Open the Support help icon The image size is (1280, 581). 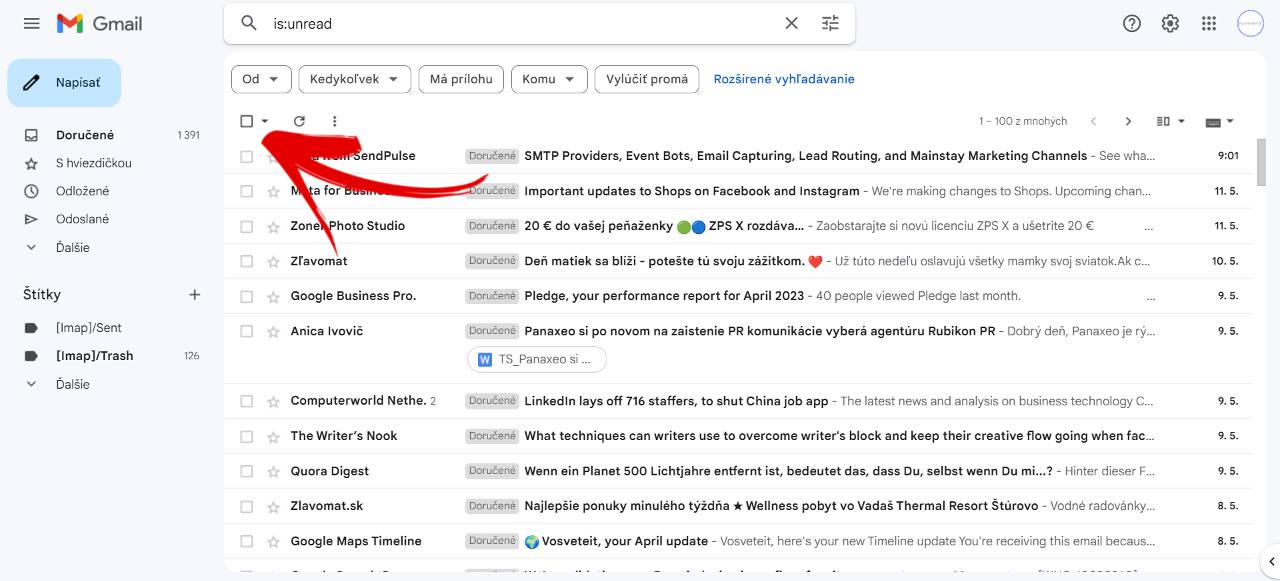point(1132,24)
